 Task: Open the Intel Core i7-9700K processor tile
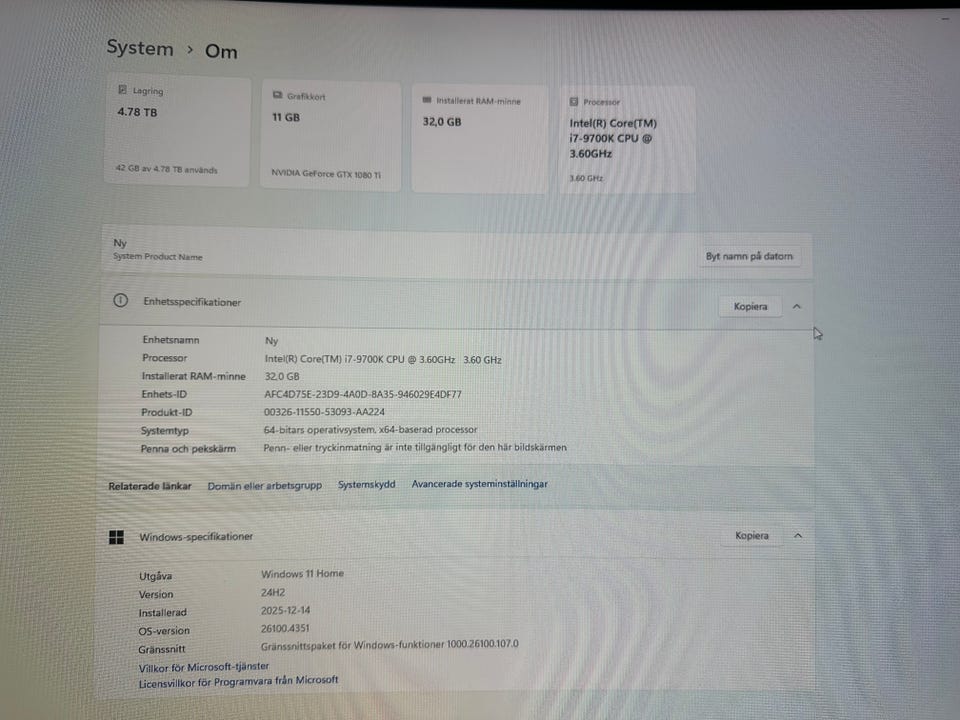627,140
